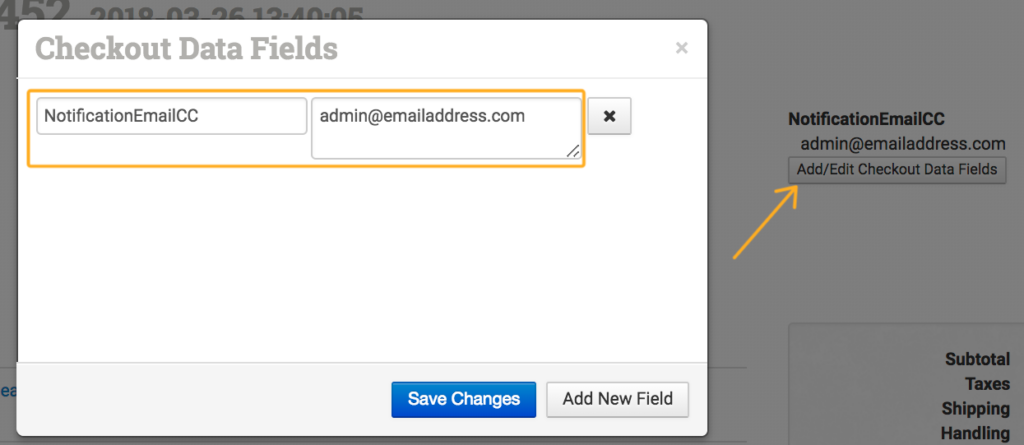Save Changes to checkout fields
This screenshot has height=445, width=1024.
click(x=464, y=399)
